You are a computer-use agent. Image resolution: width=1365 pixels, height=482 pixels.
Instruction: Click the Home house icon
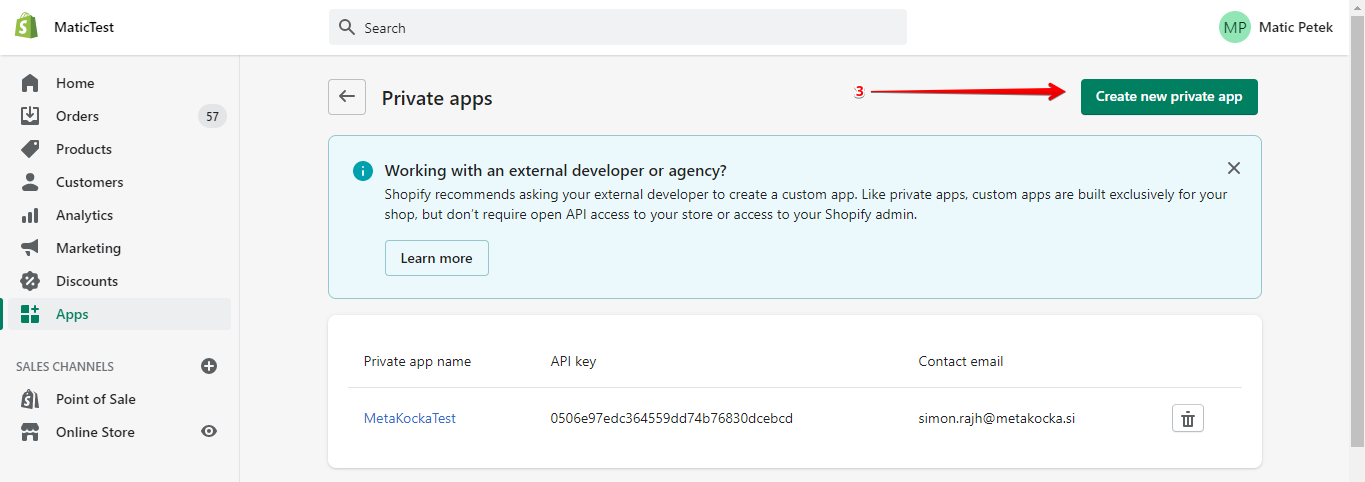click(x=30, y=83)
